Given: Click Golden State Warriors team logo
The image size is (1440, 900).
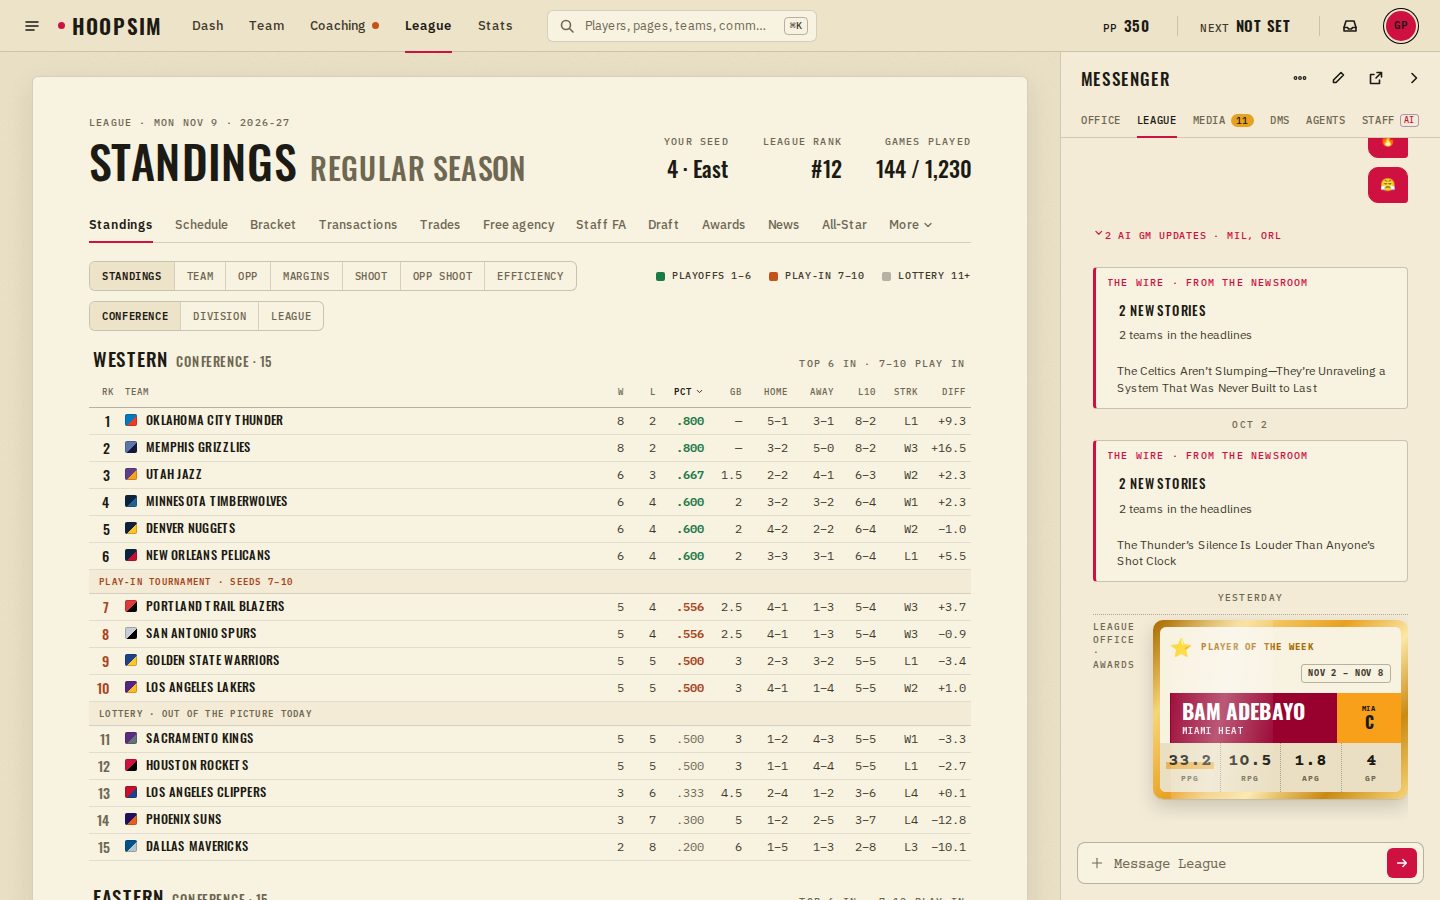Looking at the screenshot, I should point(131,661).
